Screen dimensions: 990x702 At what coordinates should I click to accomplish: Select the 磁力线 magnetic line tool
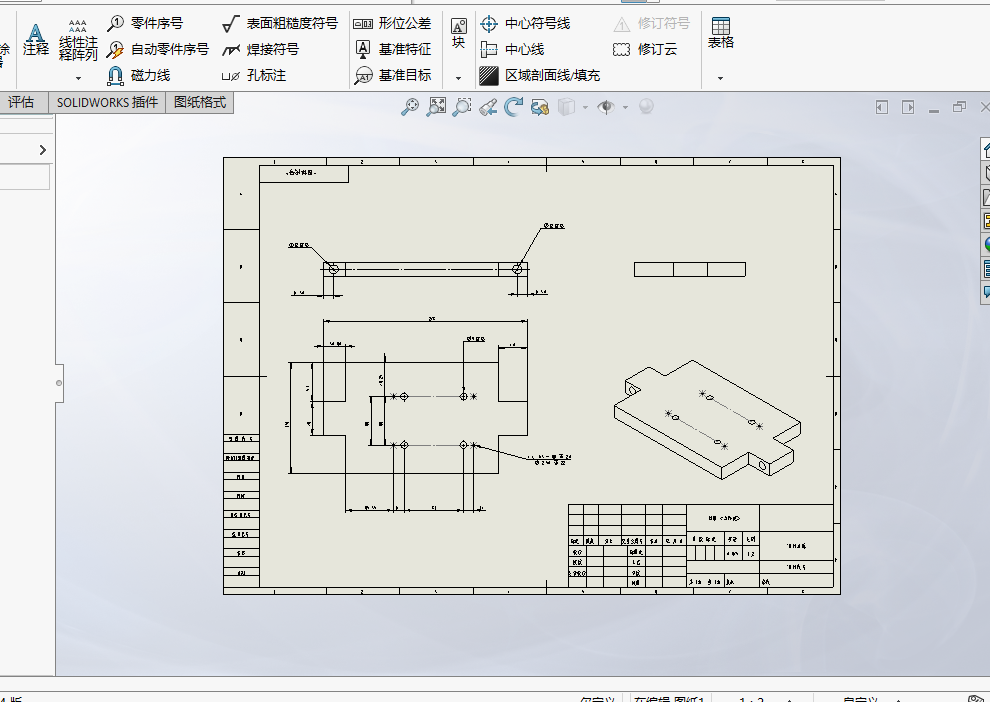[x=138, y=75]
